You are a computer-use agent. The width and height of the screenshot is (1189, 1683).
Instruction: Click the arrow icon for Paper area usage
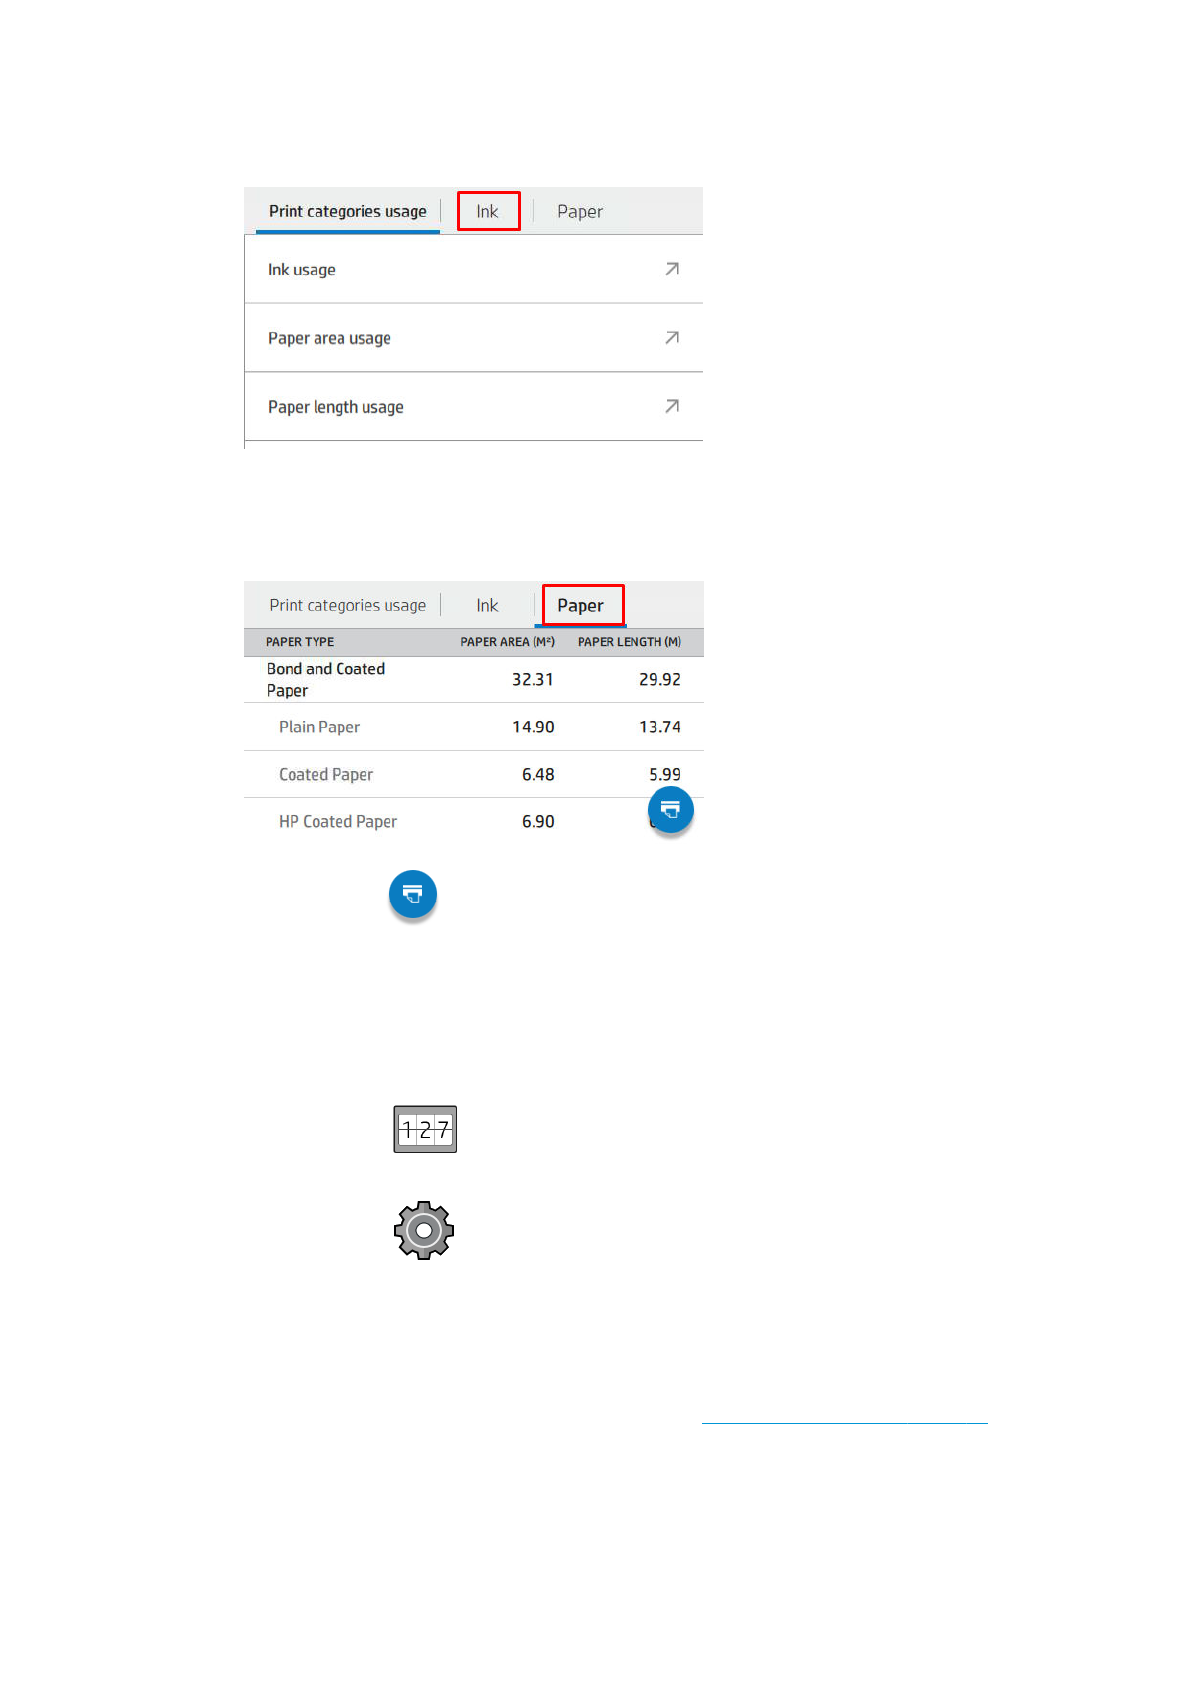[672, 338]
